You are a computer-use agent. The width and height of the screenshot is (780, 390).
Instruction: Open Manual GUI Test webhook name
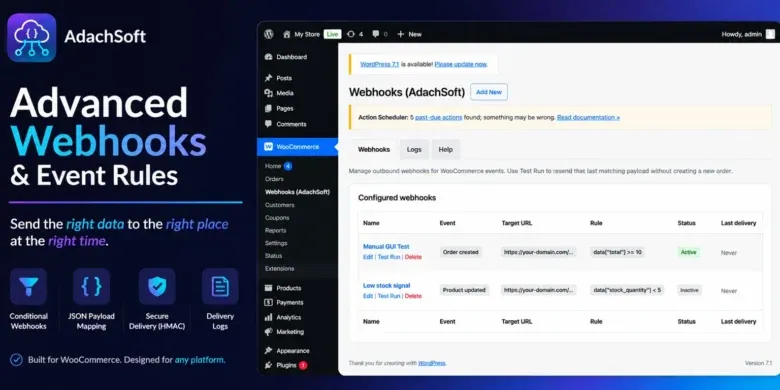point(386,247)
